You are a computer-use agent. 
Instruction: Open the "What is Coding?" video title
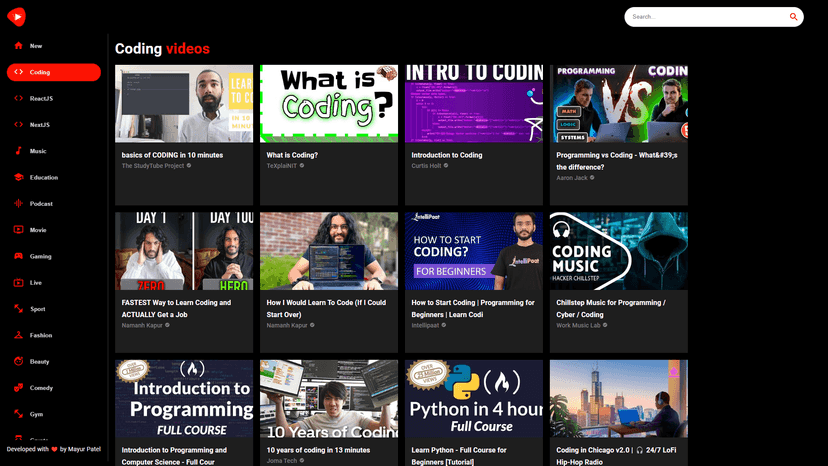coord(292,155)
